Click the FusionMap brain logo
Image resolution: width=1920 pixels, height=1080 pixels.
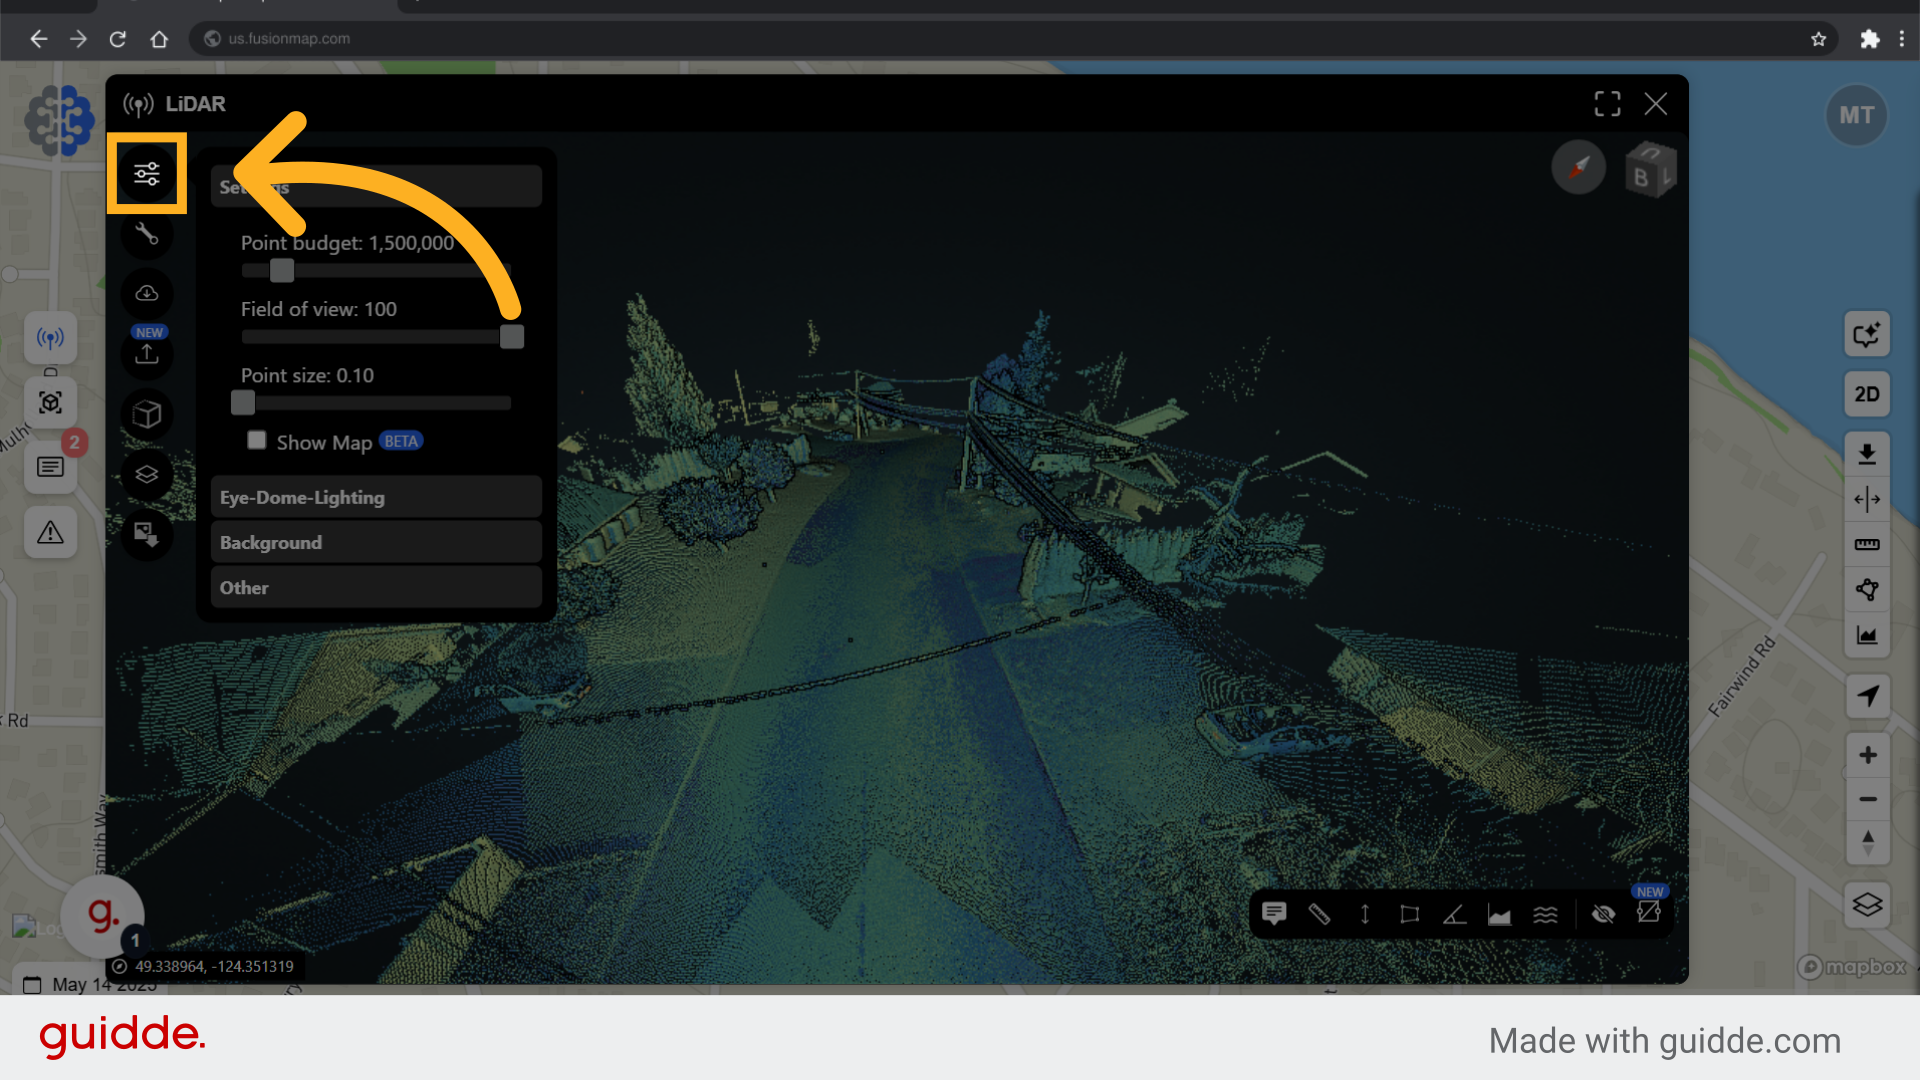point(59,120)
